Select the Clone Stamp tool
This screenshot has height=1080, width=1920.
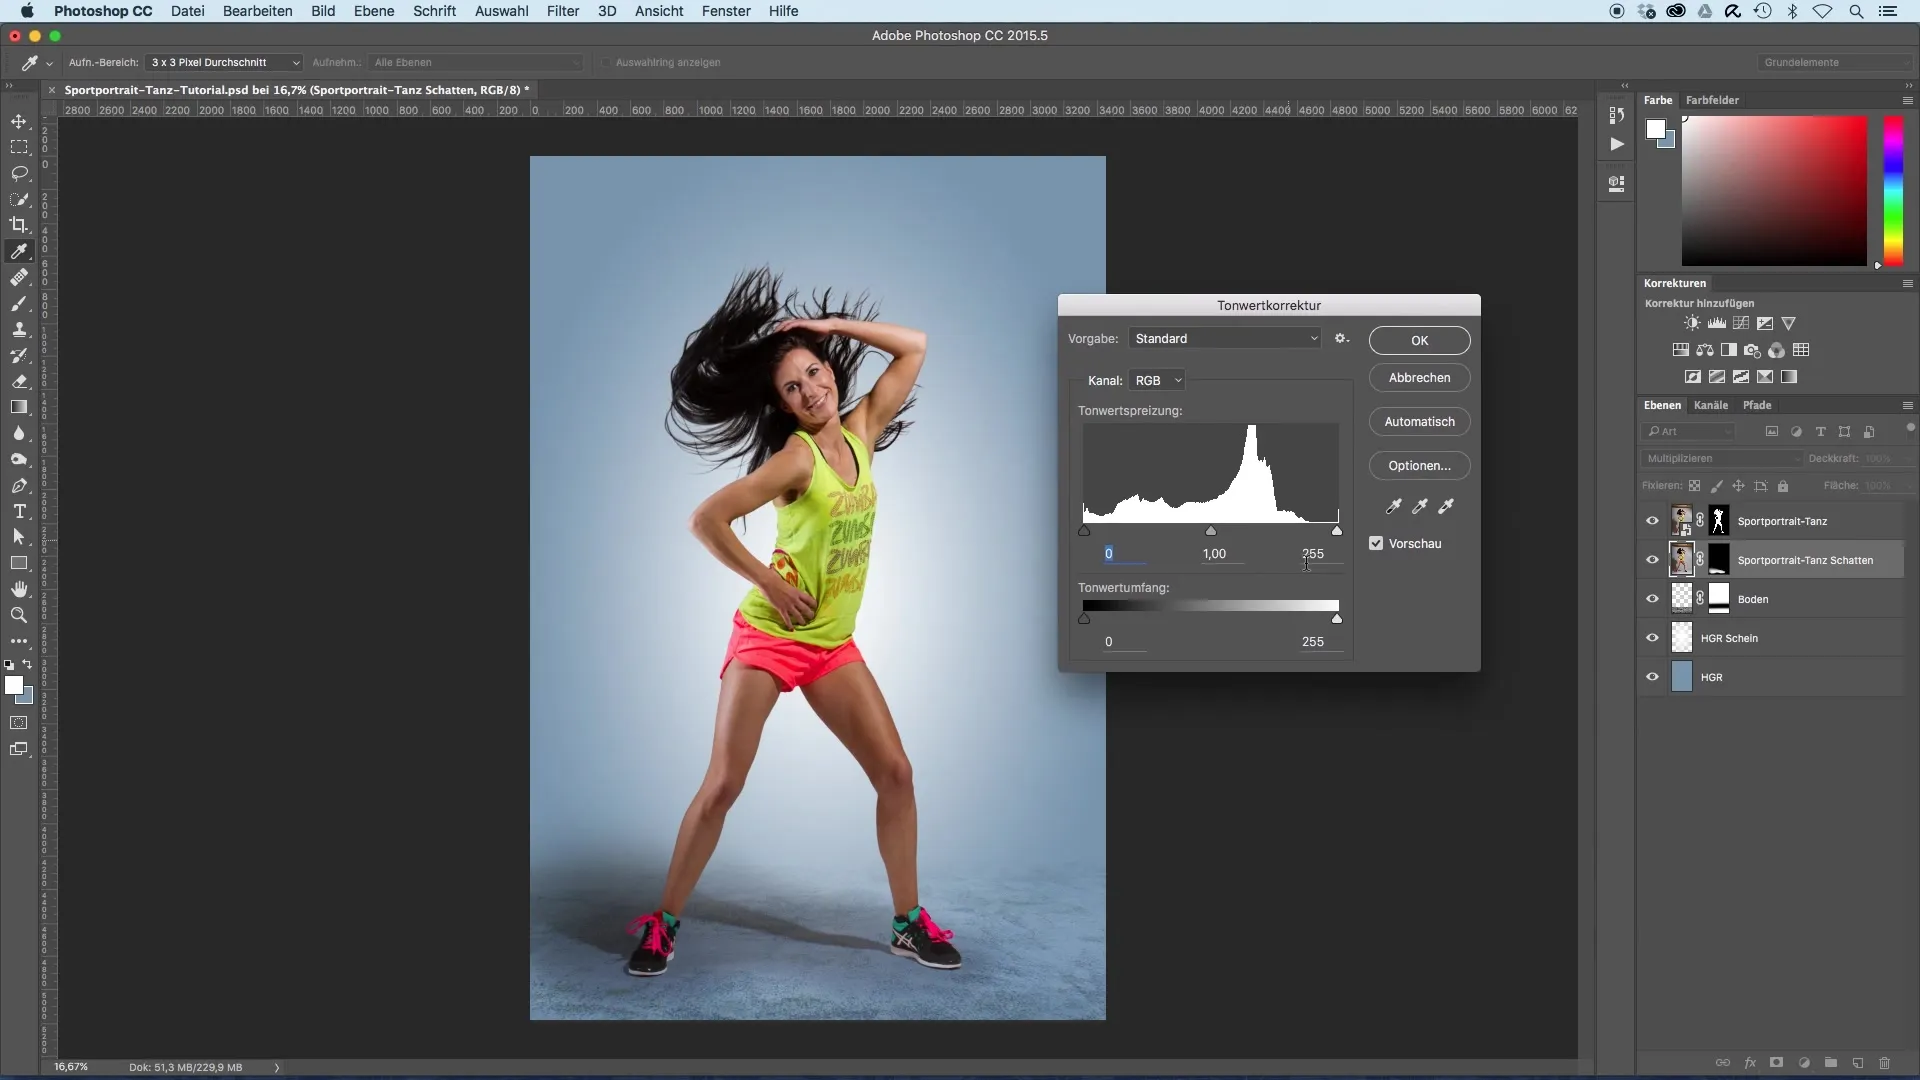19,329
